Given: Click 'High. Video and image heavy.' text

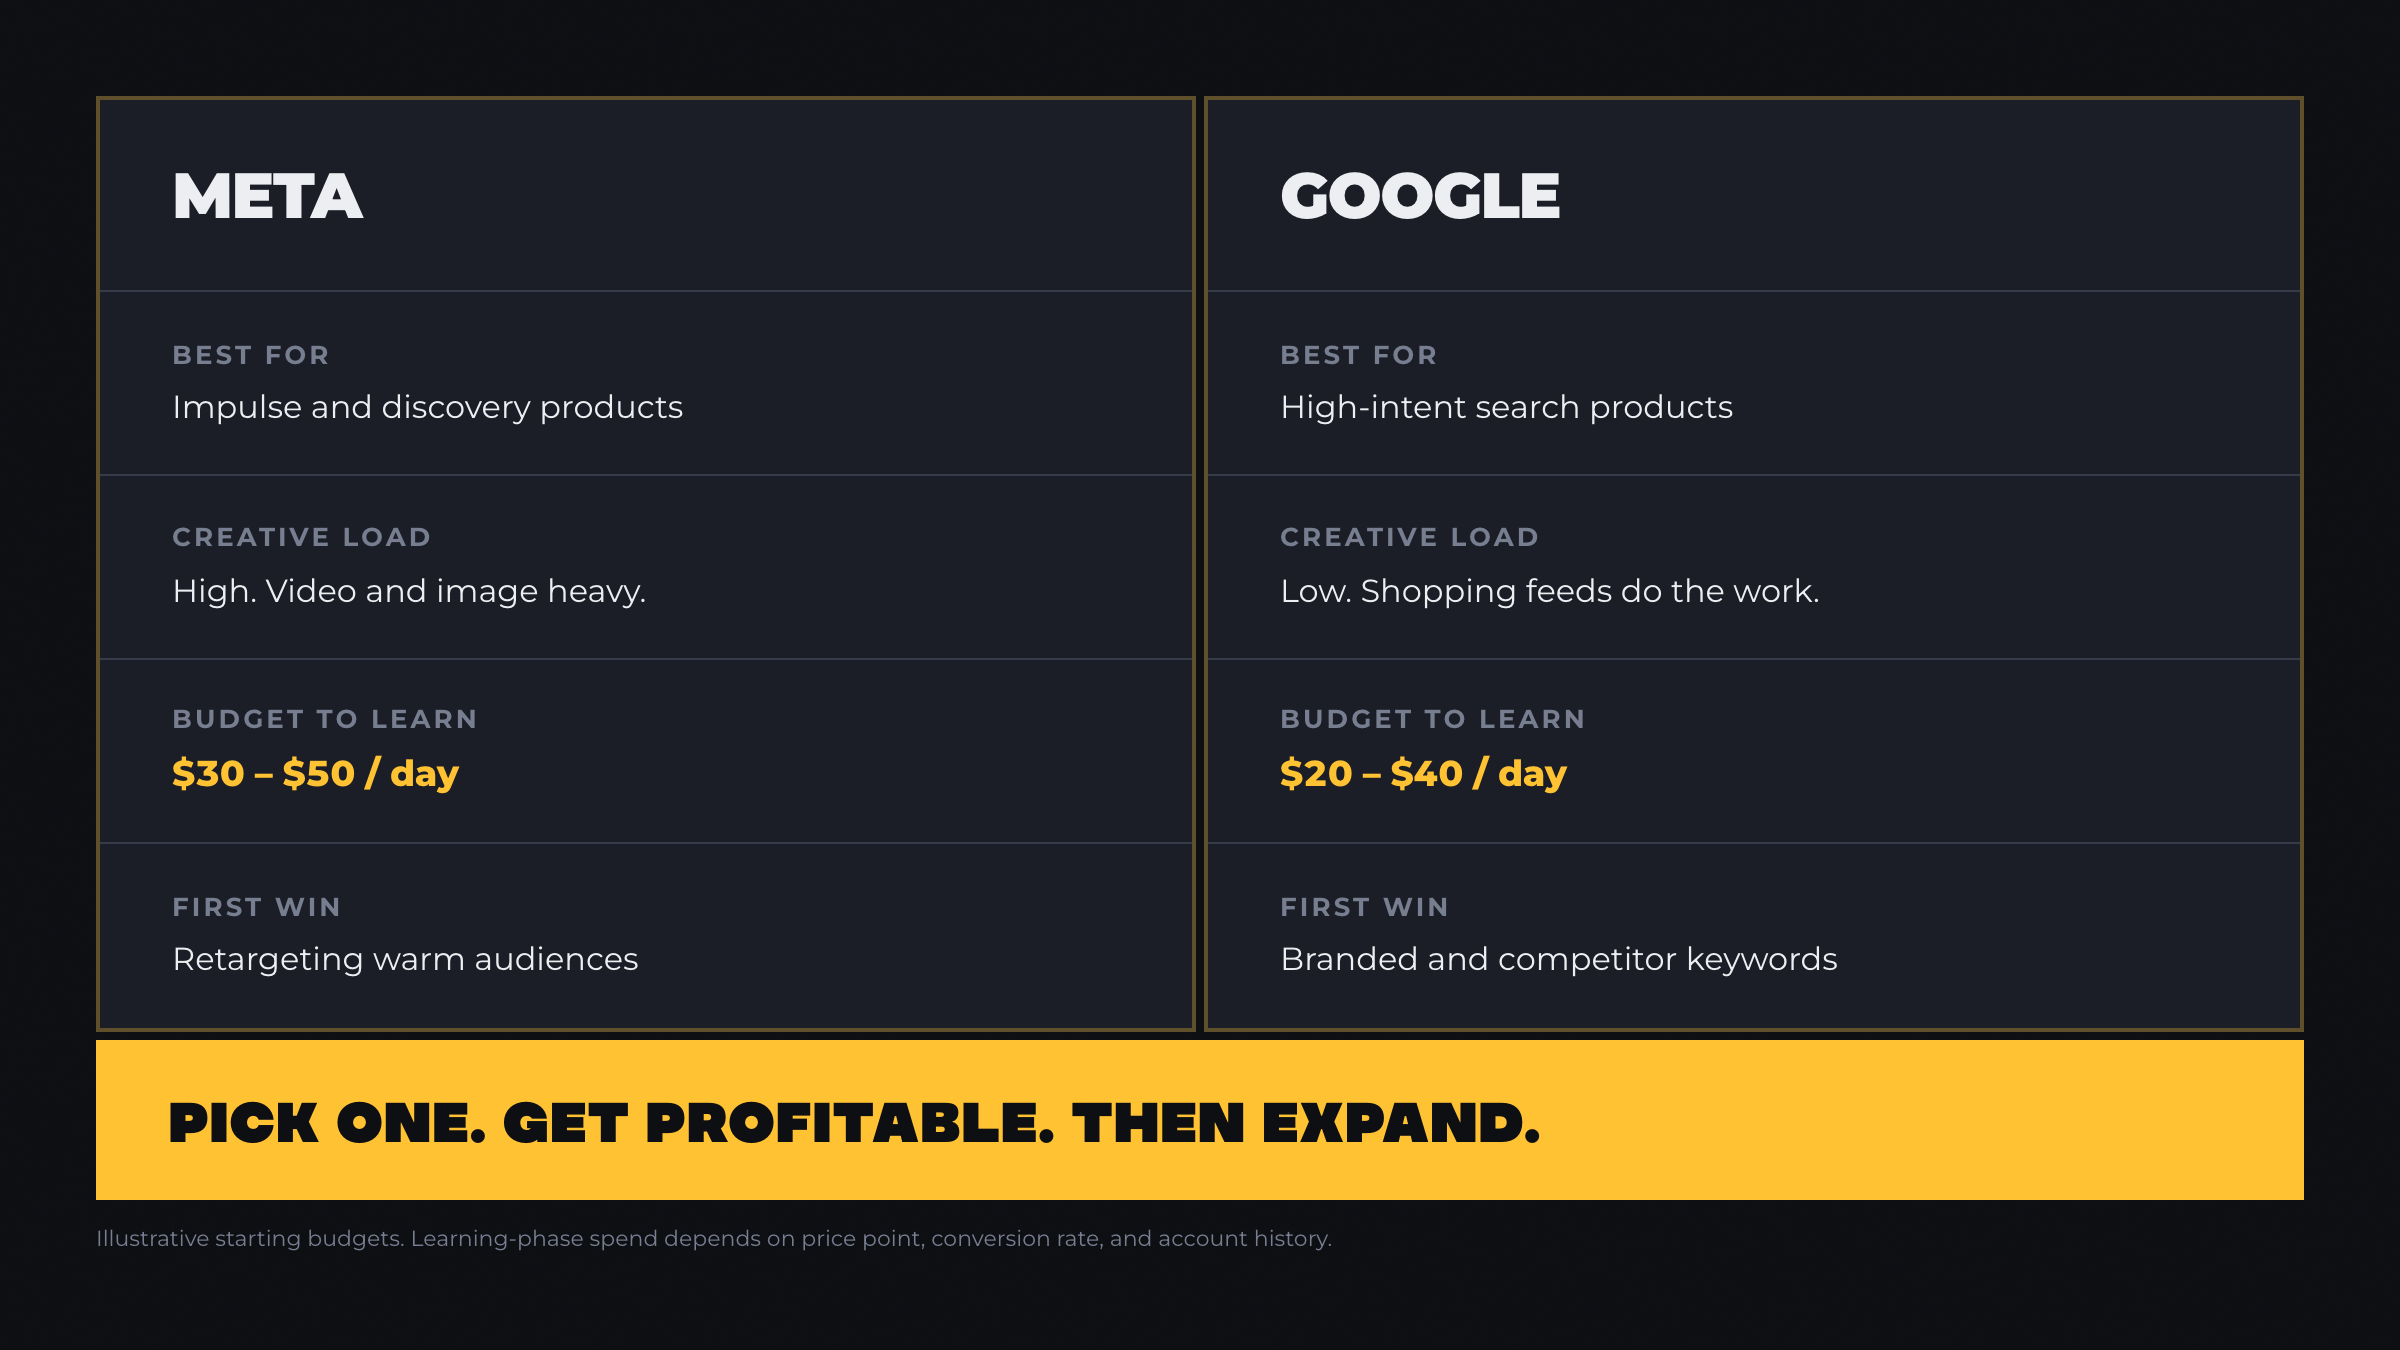Looking at the screenshot, I should (x=410, y=591).
